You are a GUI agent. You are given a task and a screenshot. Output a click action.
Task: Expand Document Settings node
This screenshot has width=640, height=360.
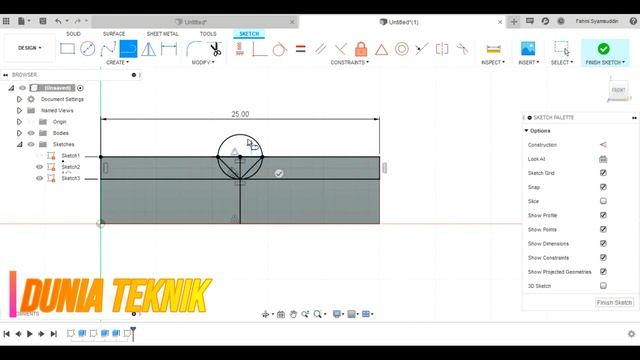(19, 99)
